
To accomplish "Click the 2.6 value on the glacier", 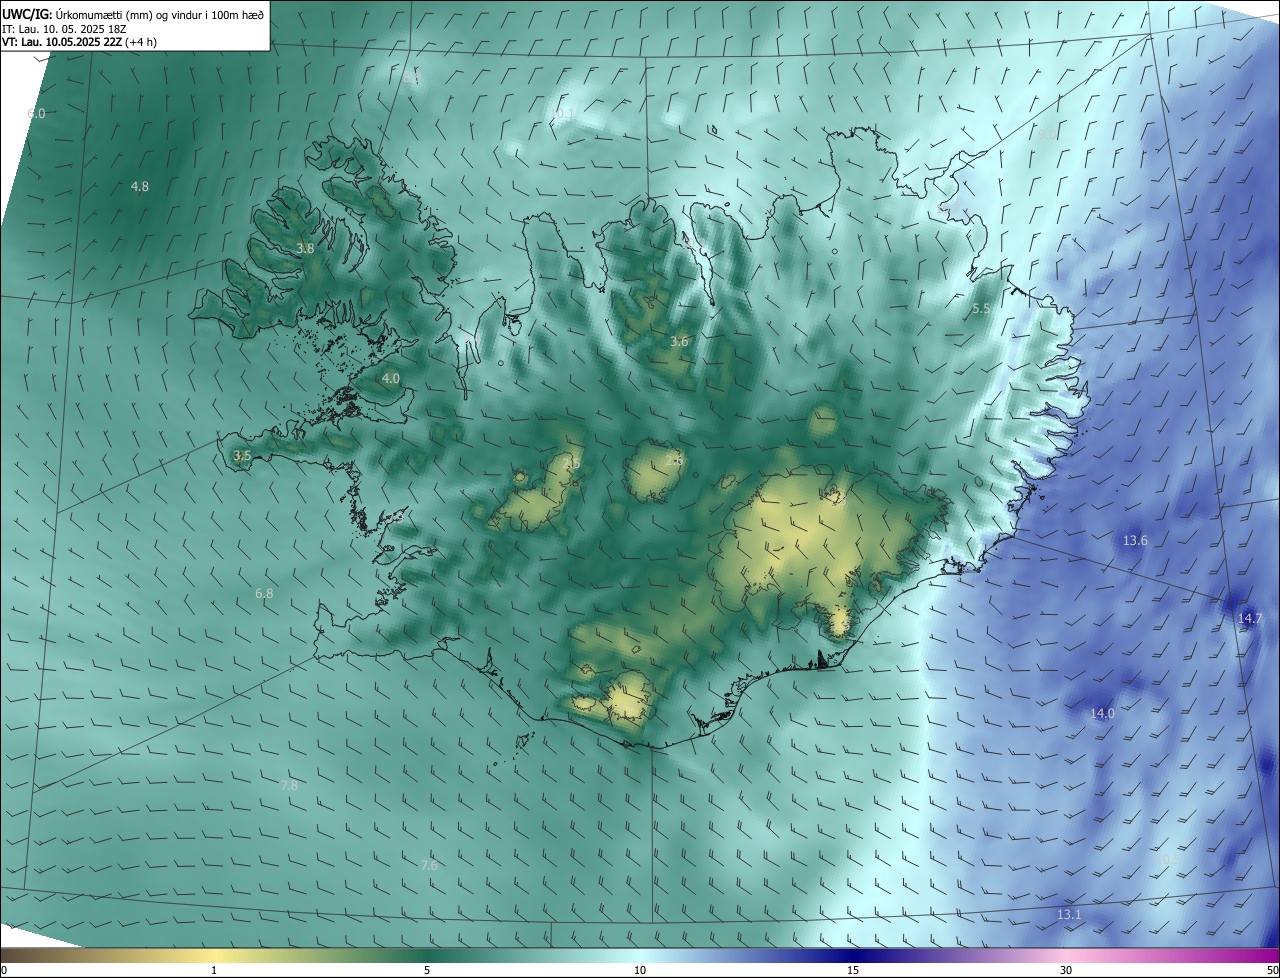I will (x=674, y=460).
